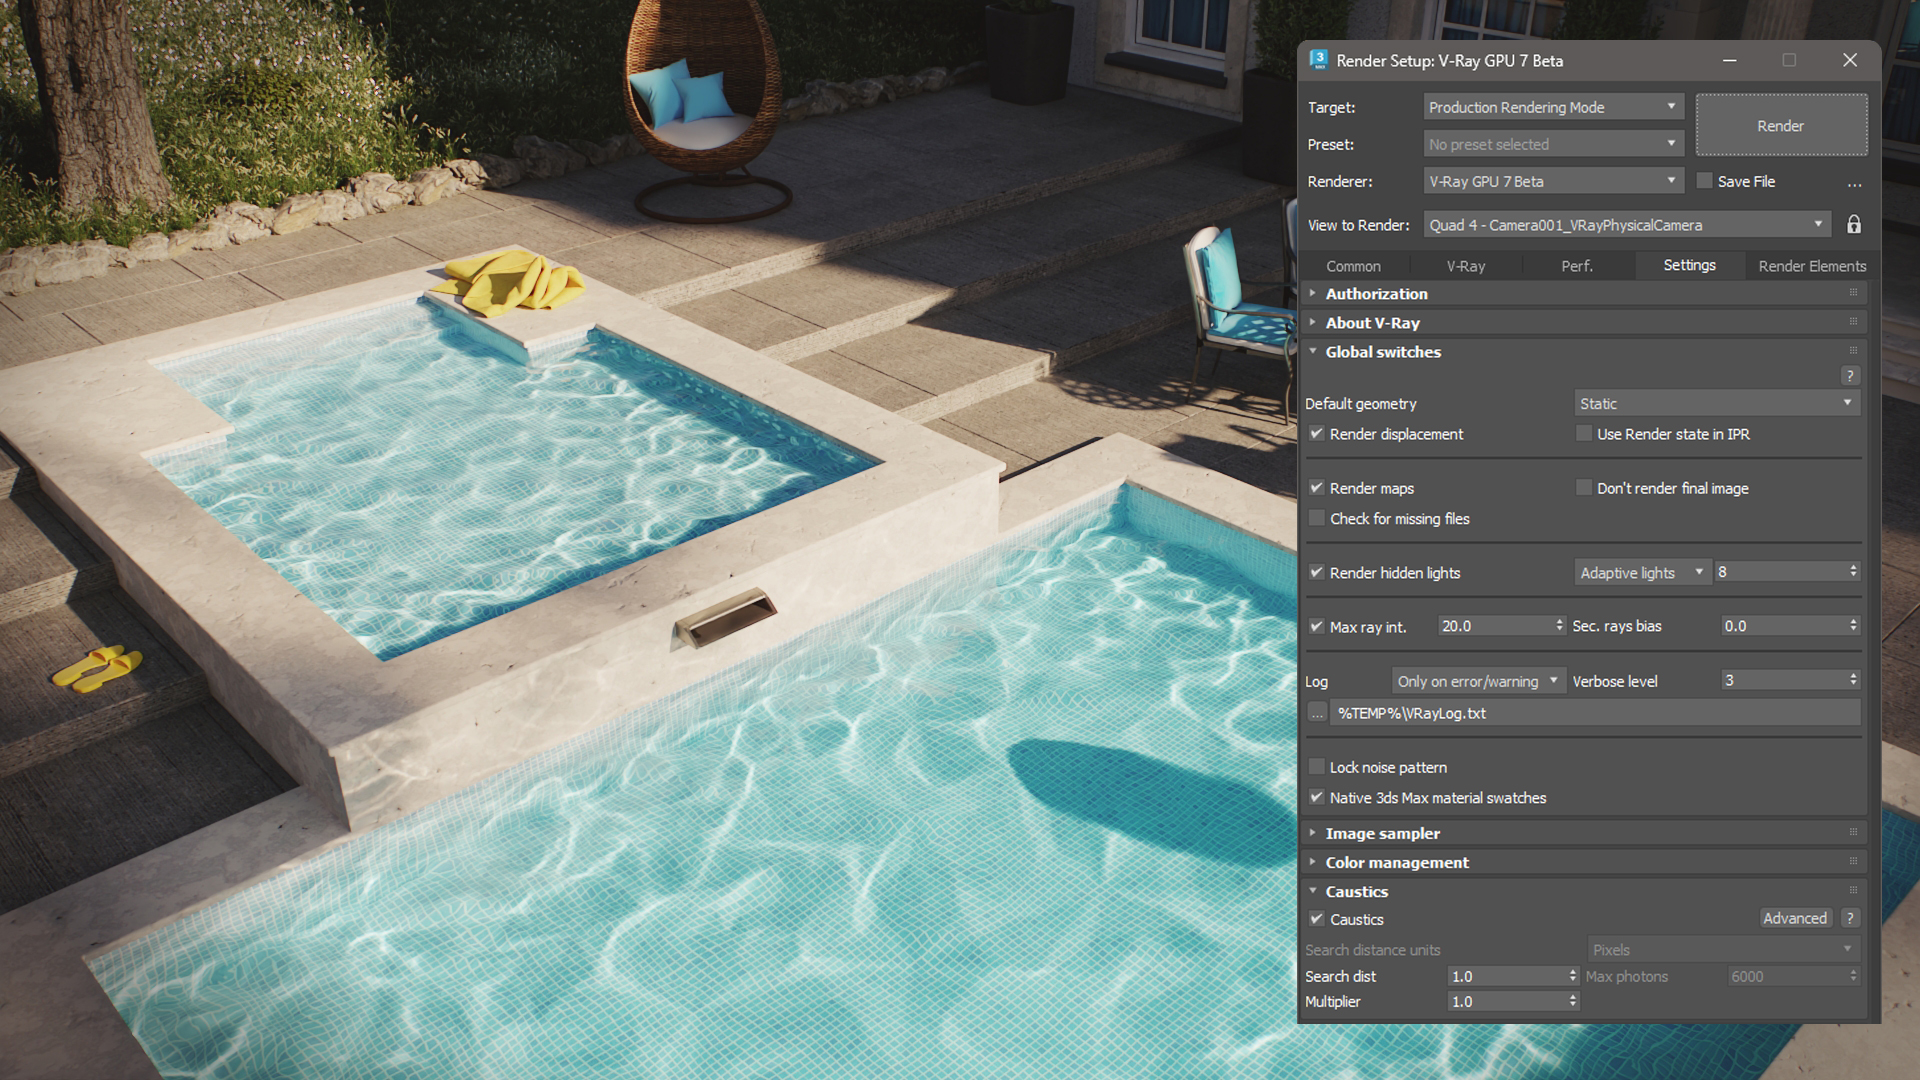1920x1080 pixels.
Task: Open Global switches help with the question mark
Action: coord(1850,375)
